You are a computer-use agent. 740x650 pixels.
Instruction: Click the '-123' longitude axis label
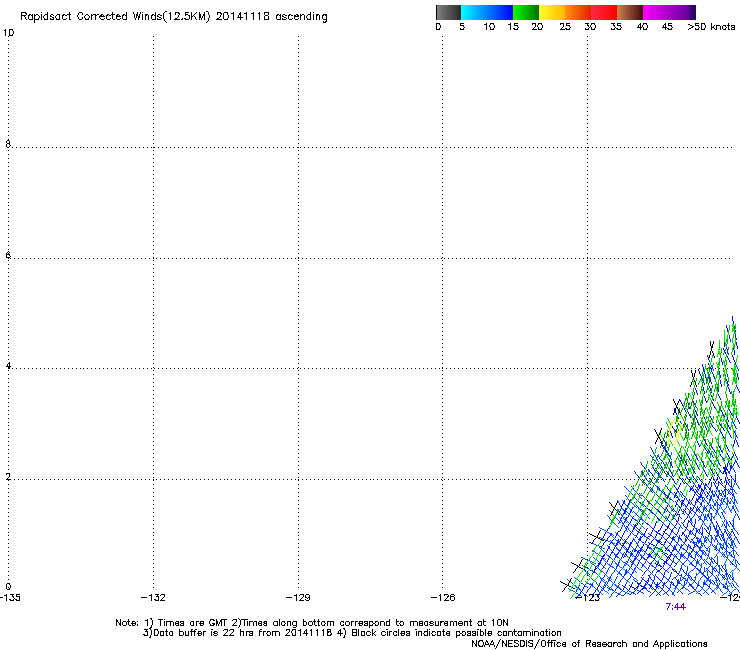pos(588,598)
